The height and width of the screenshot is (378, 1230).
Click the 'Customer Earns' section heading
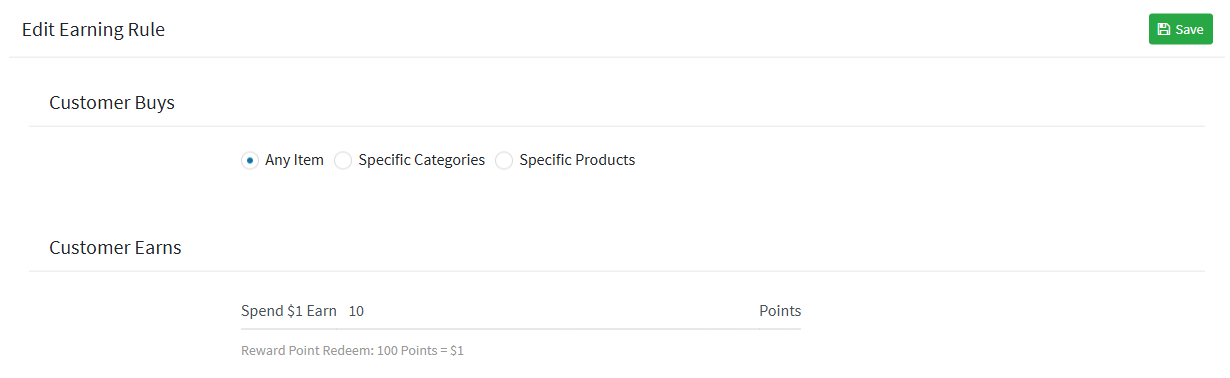[x=115, y=247]
